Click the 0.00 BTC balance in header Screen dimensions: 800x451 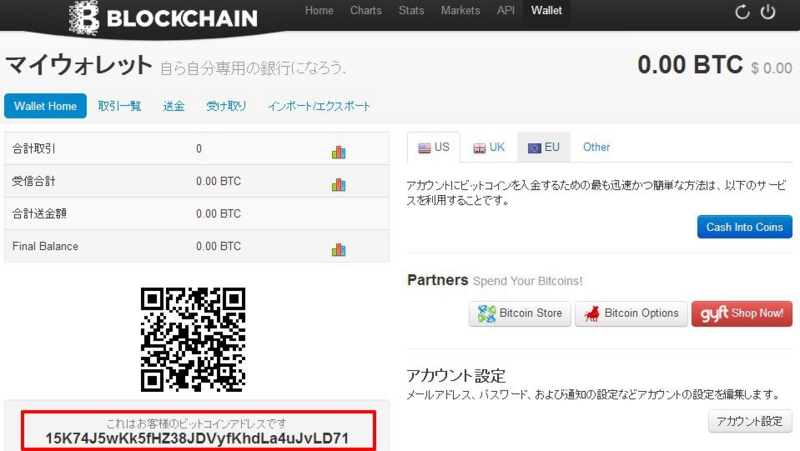(690, 65)
